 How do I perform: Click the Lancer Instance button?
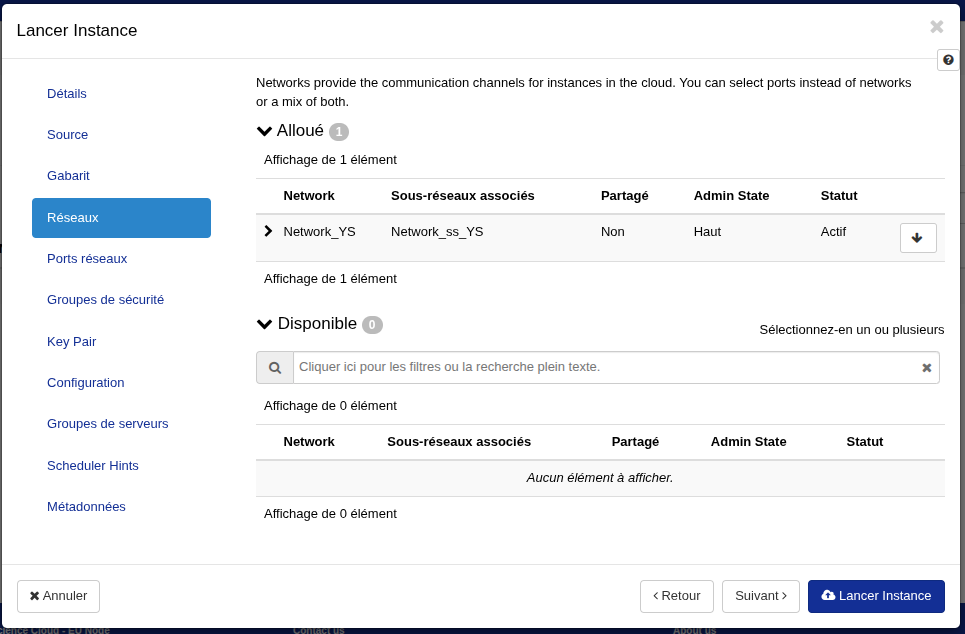(x=875, y=596)
